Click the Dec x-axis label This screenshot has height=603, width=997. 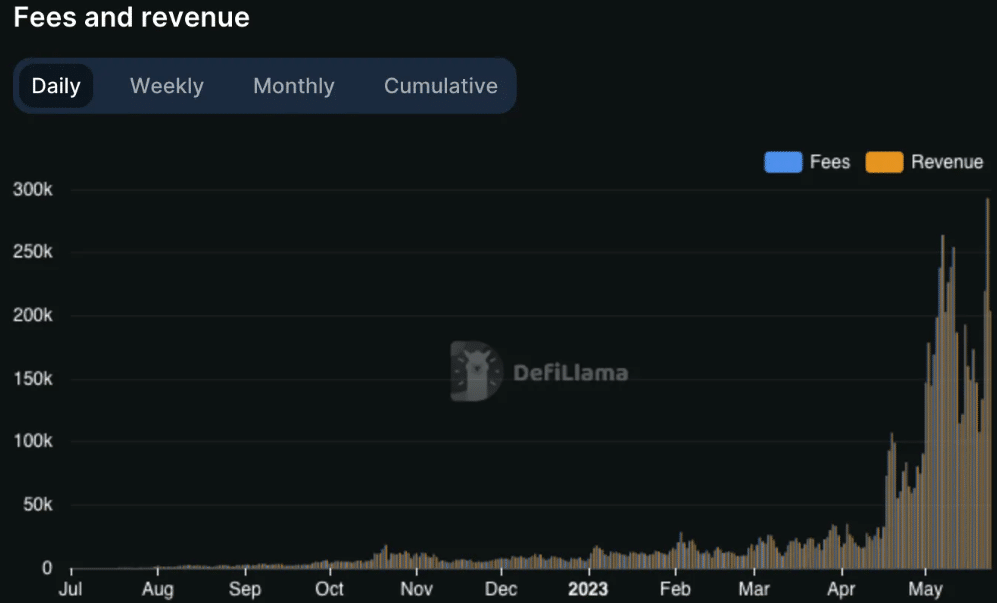point(501,589)
